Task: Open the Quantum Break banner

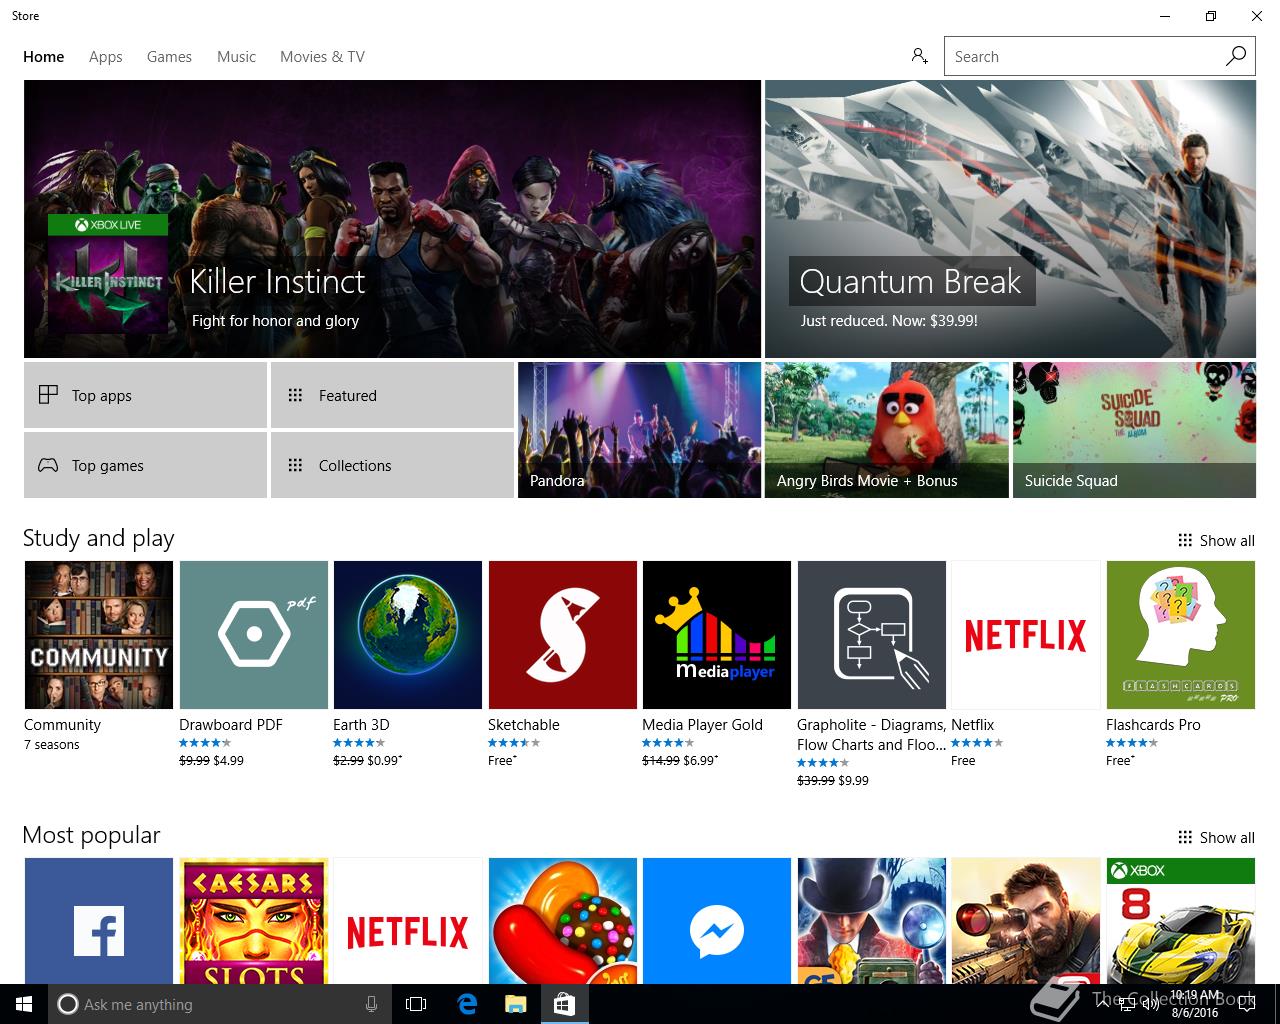Action: (1010, 219)
